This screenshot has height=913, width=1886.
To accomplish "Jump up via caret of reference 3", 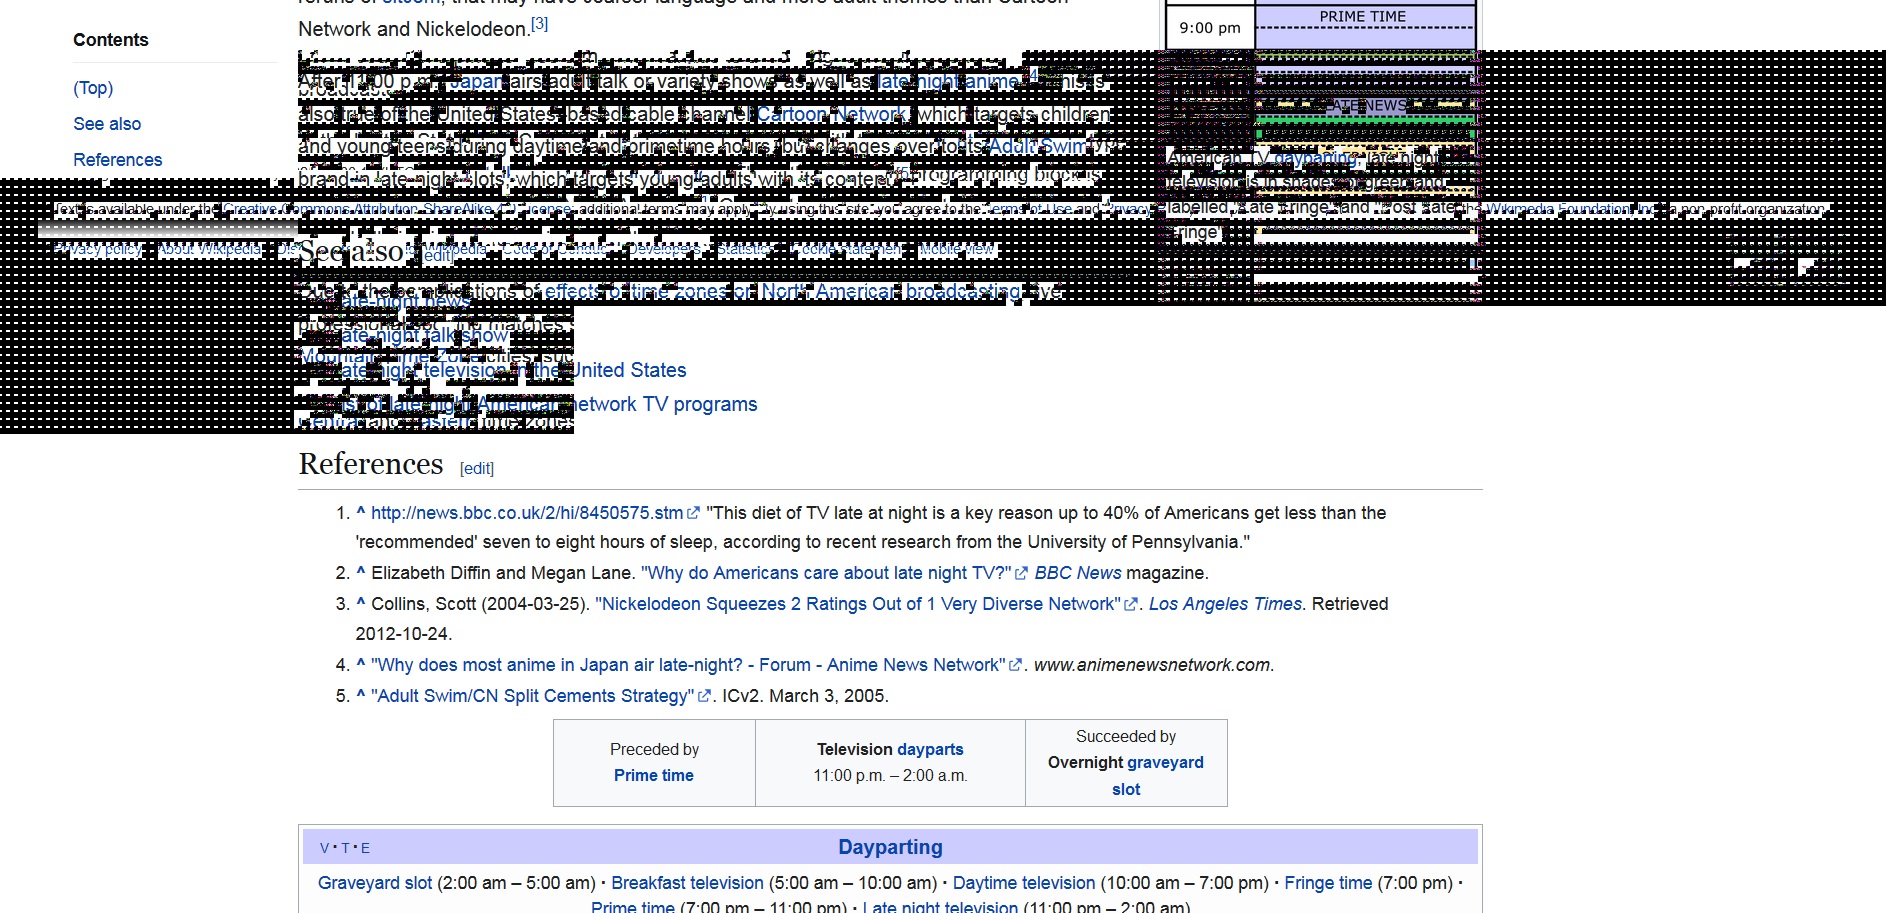I will 361,604.
